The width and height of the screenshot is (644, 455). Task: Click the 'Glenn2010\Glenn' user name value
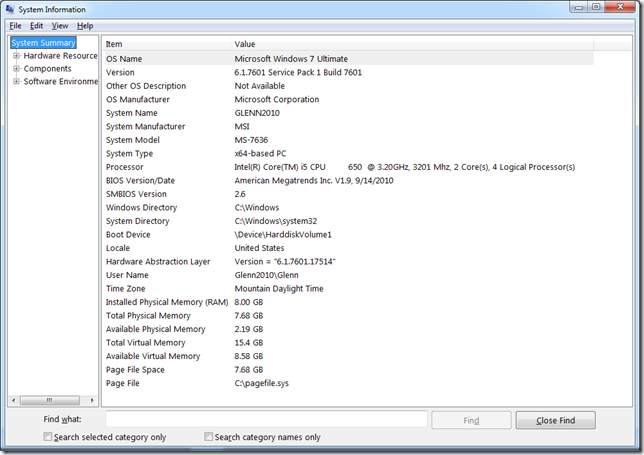[266, 275]
